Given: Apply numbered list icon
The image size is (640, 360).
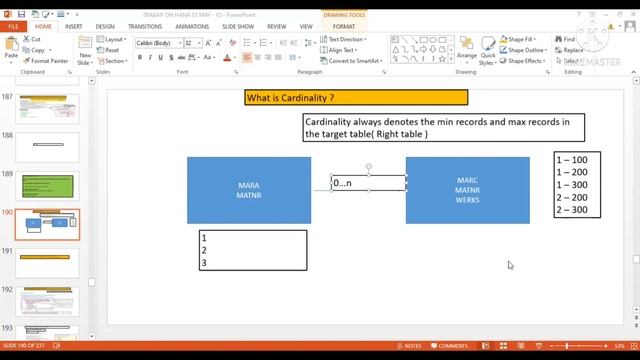Looking at the screenshot, I should tap(263, 43).
